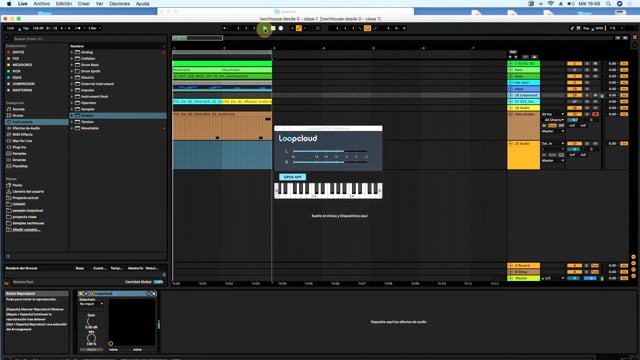
Task: Open the samples loopcloud folder
Action: [27, 211]
